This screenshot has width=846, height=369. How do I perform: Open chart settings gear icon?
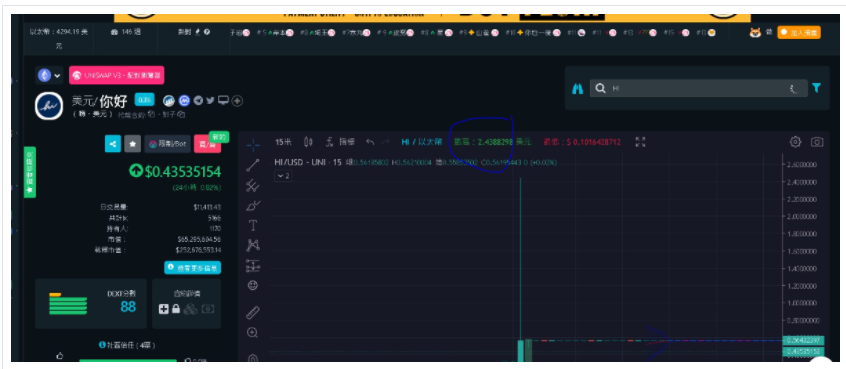[795, 142]
